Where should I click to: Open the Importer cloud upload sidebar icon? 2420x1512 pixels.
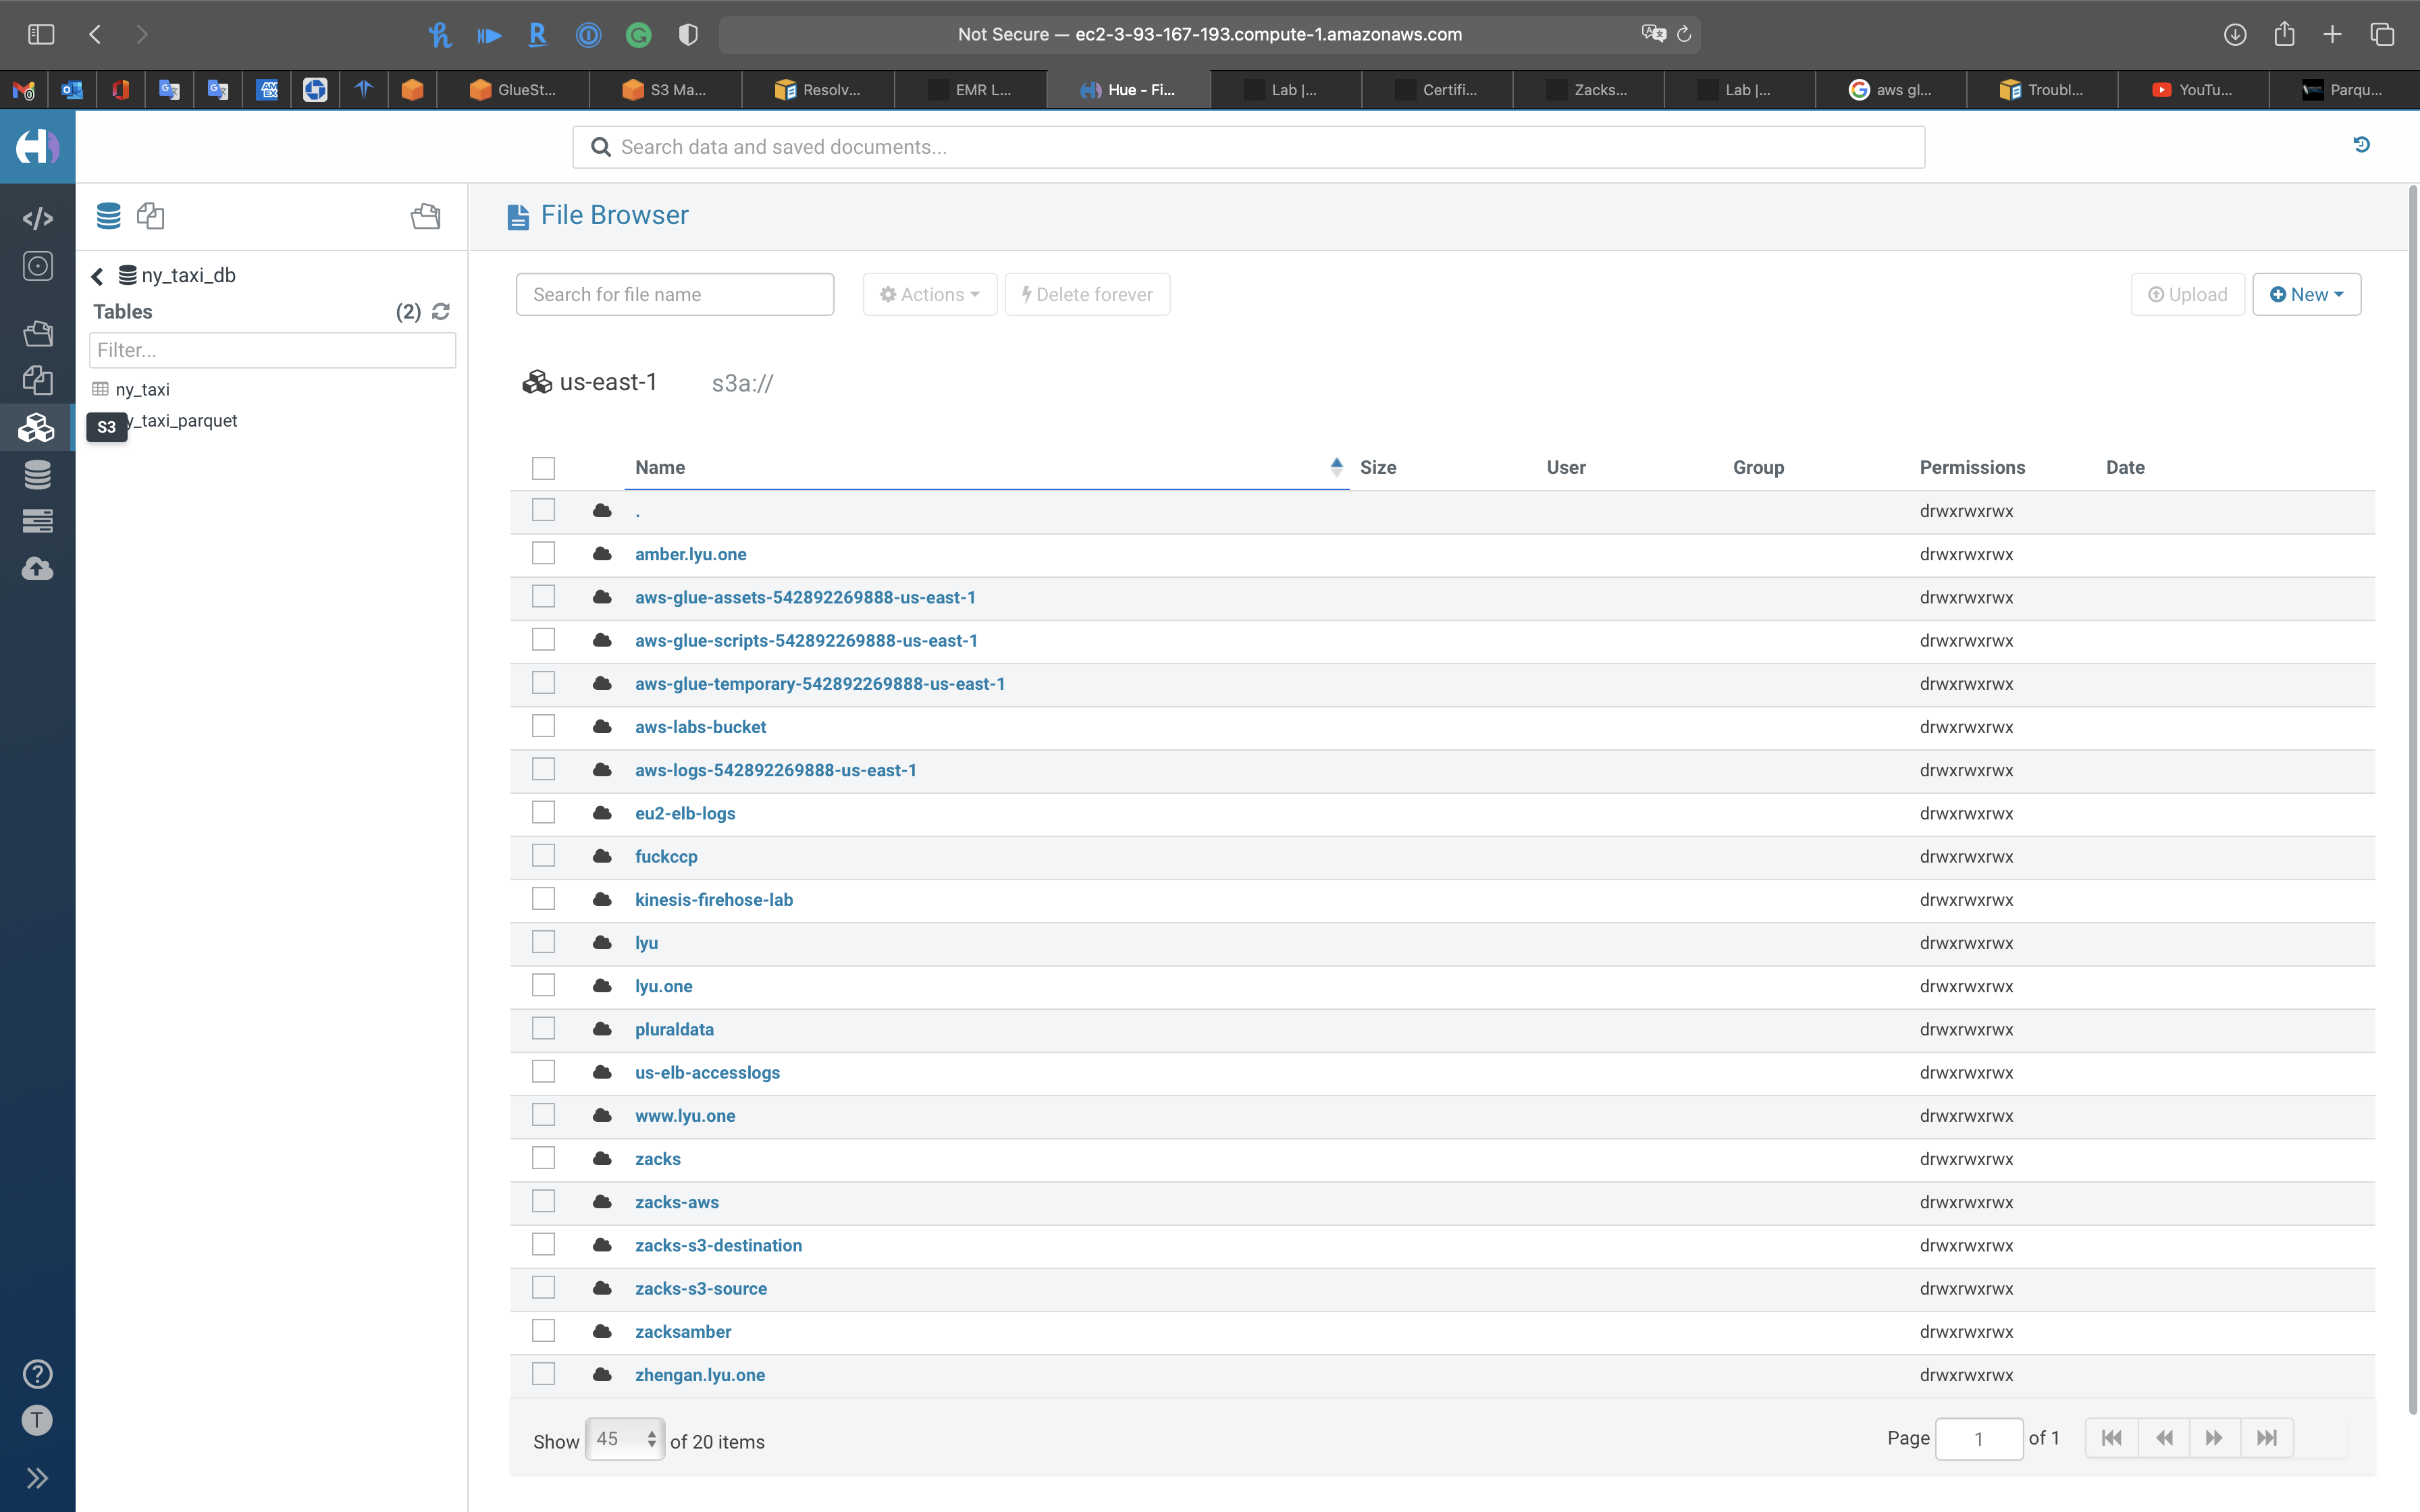37,569
